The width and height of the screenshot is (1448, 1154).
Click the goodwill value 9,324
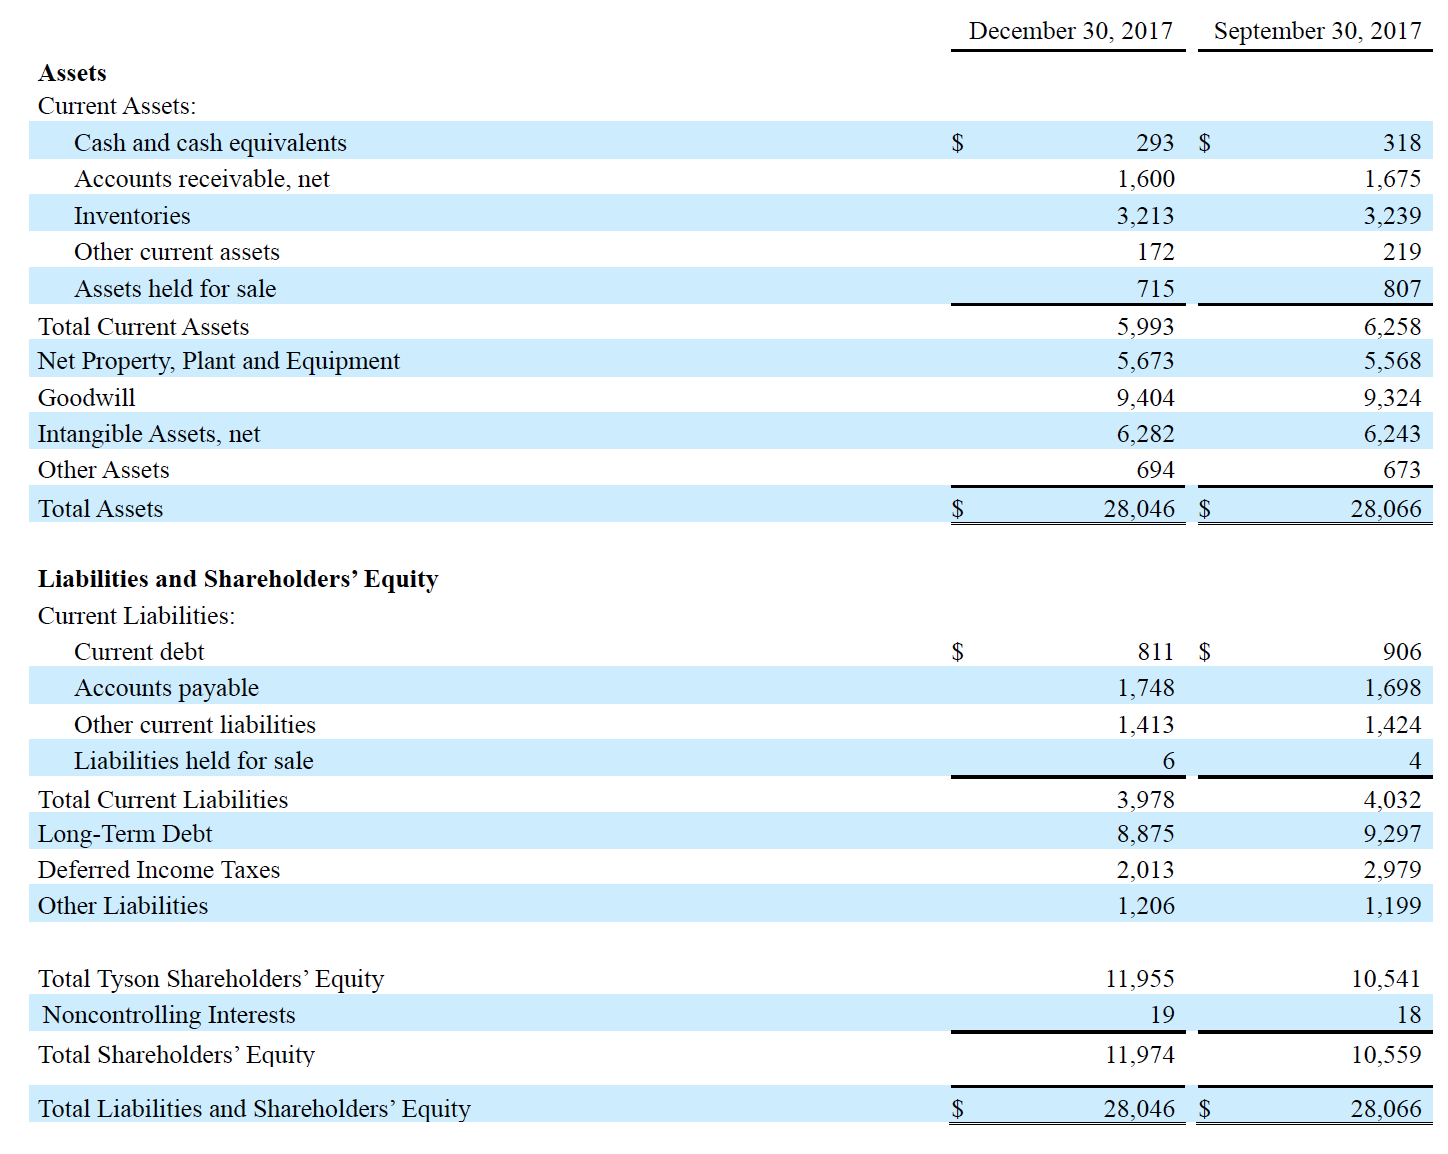tap(1392, 398)
